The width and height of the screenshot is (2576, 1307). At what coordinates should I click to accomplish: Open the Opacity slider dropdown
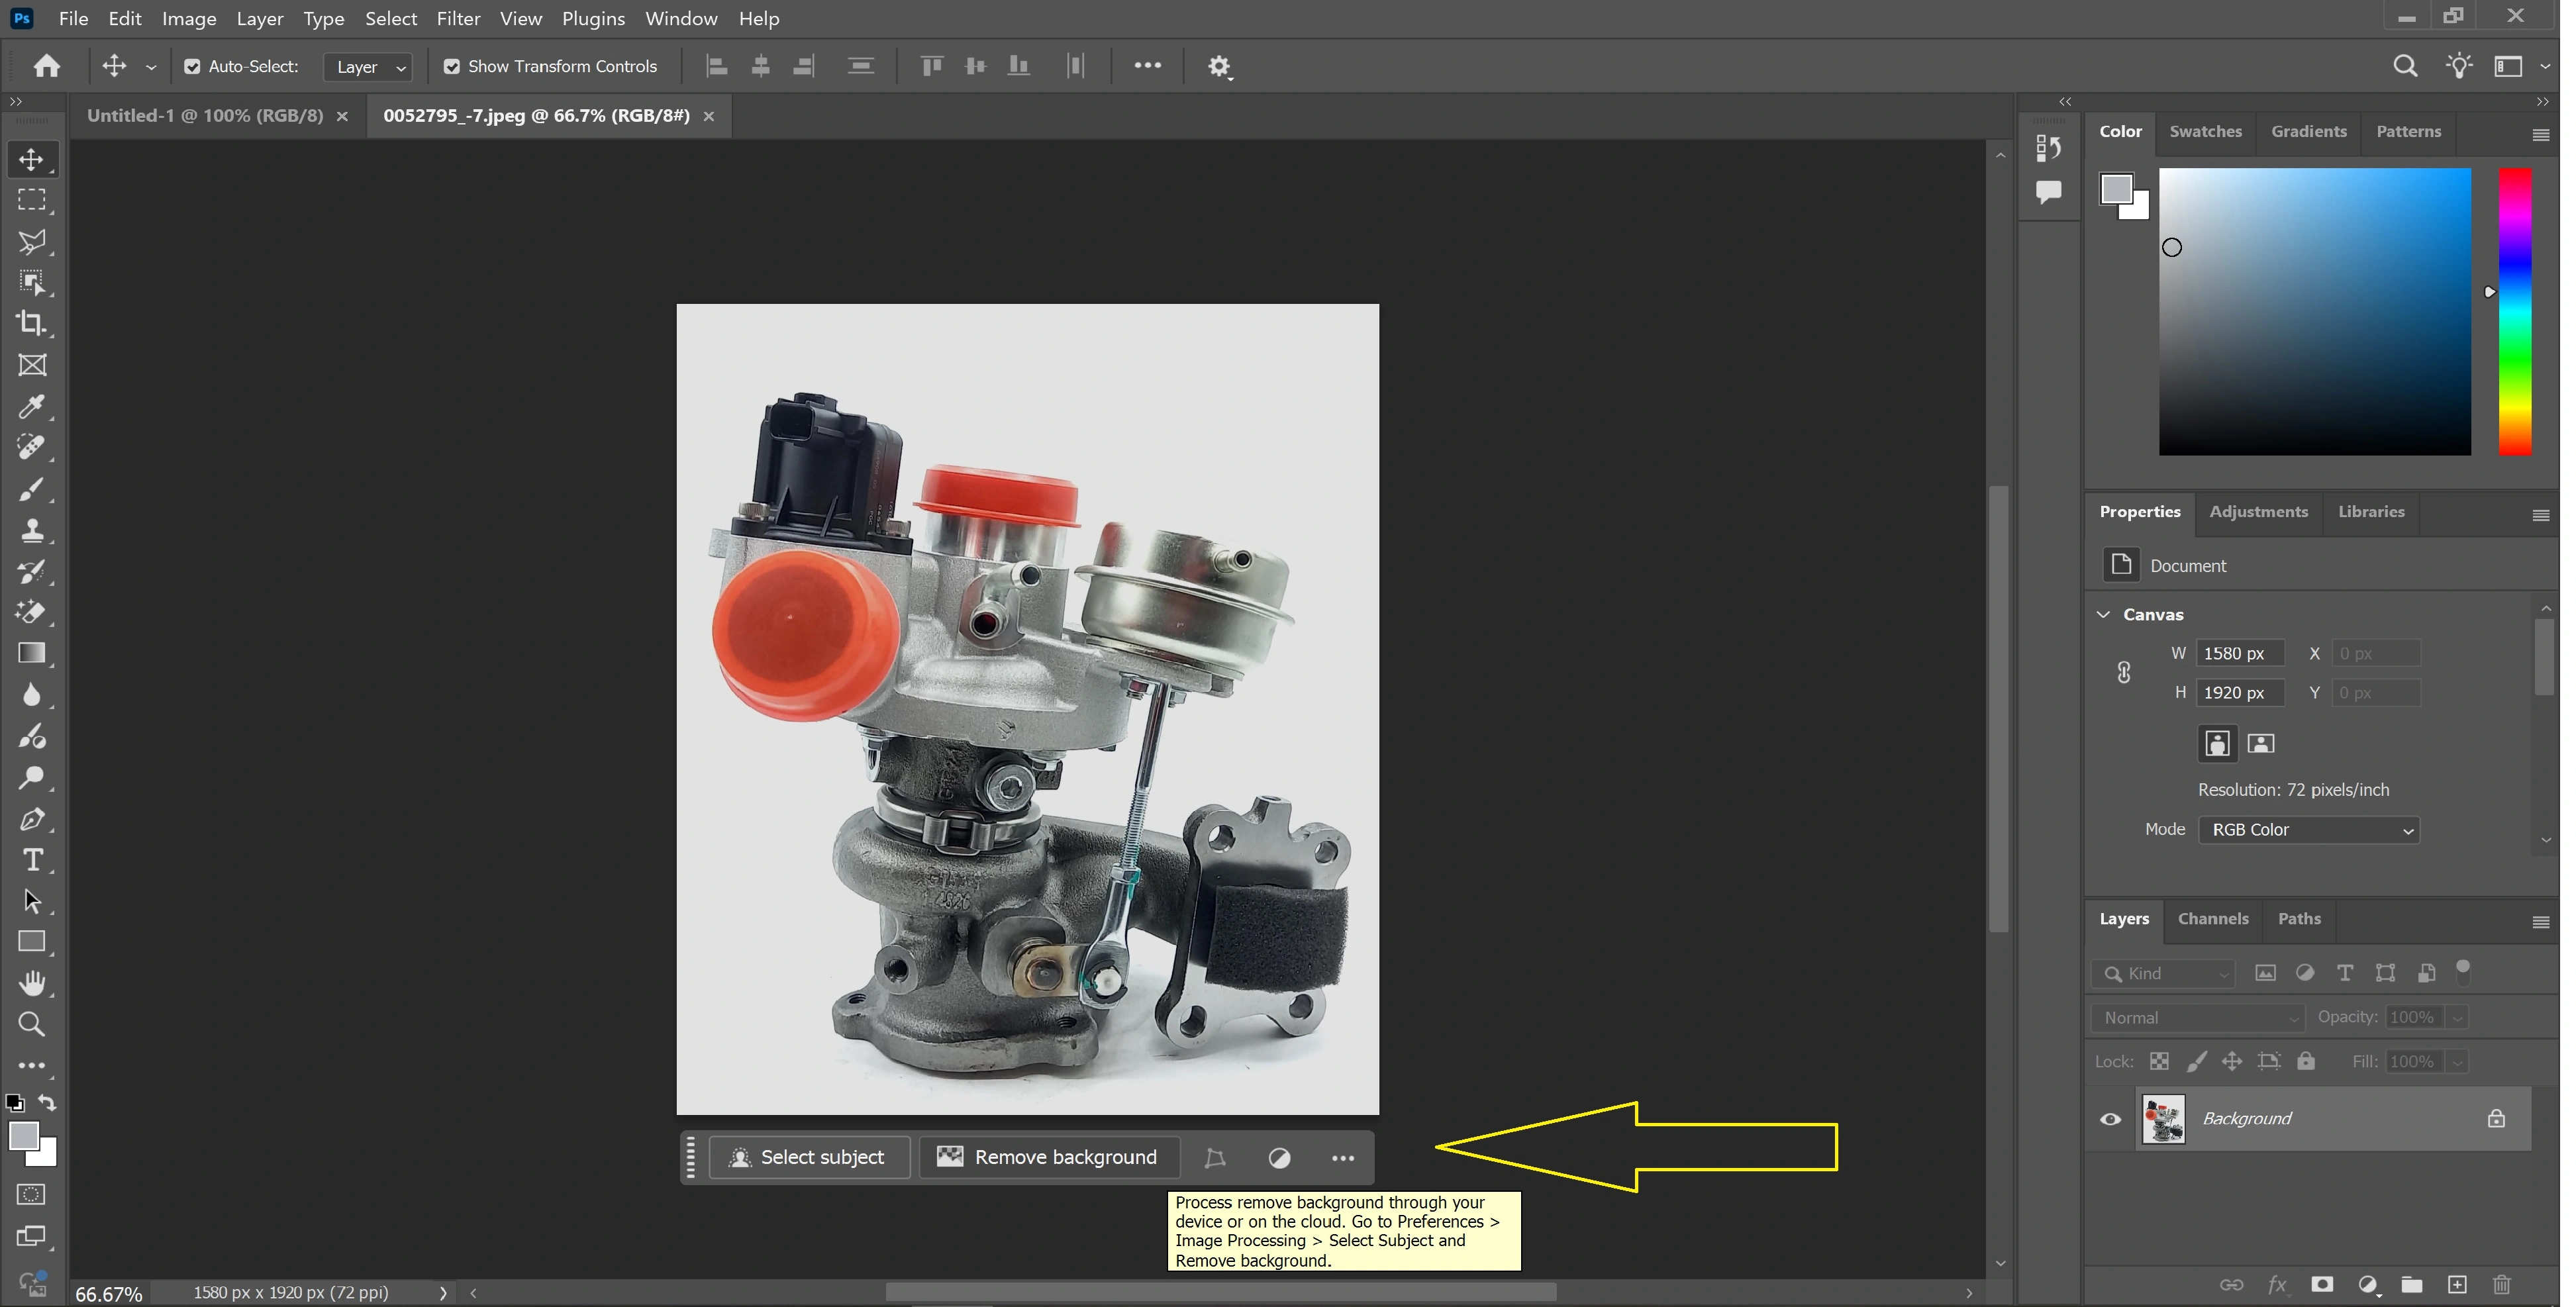[x=2458, y=1018]
